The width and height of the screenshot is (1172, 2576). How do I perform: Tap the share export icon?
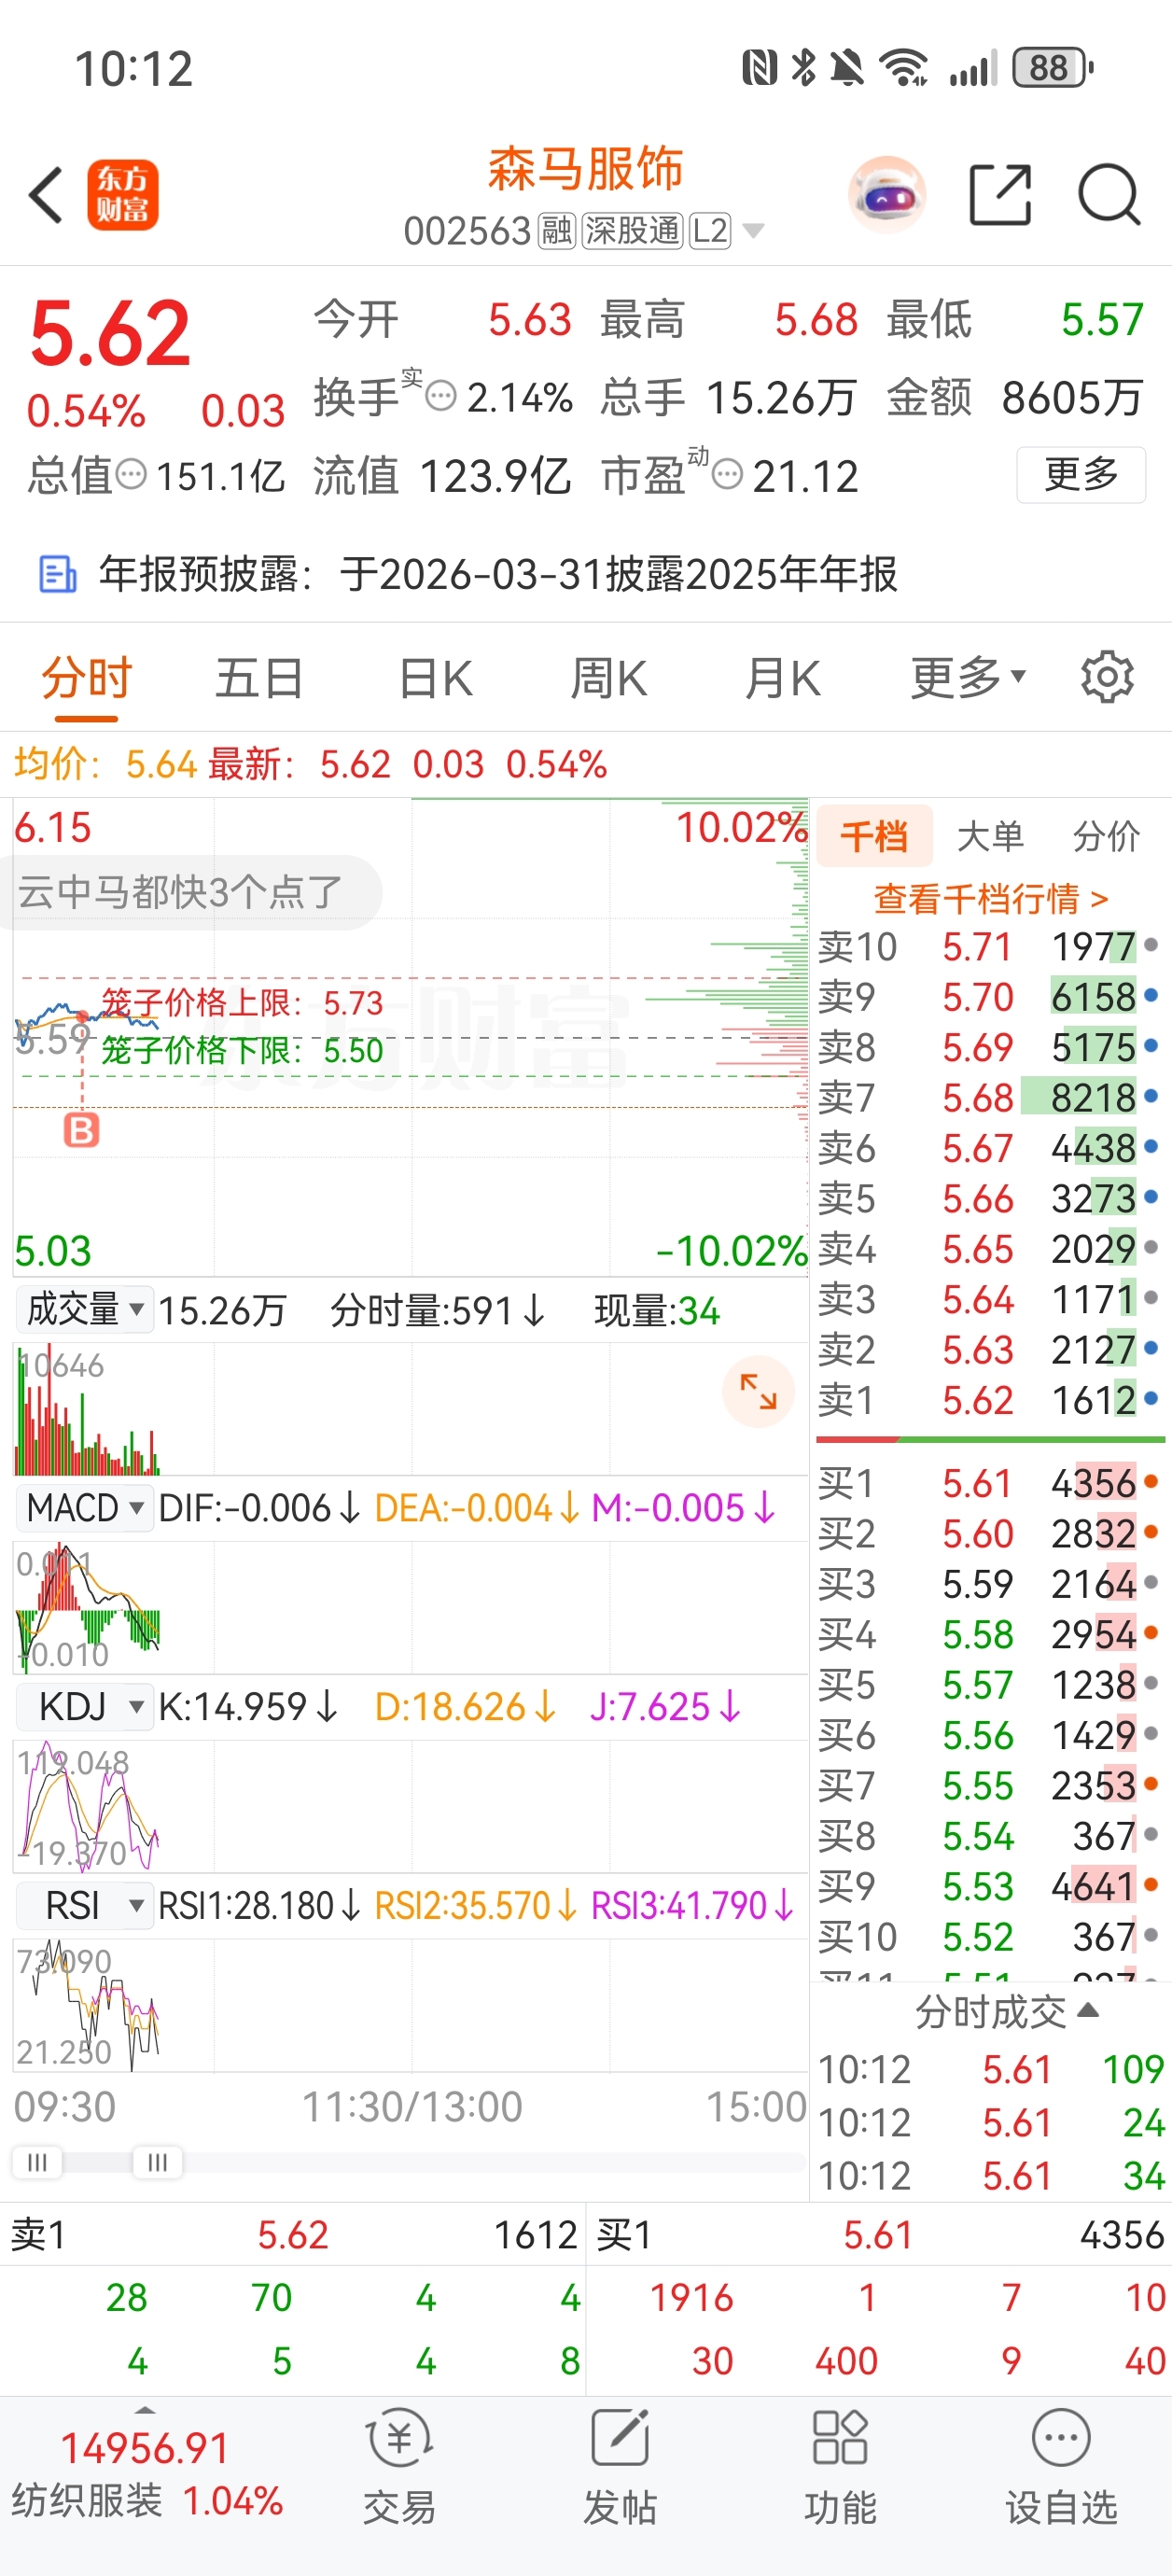pos(1001,194)
